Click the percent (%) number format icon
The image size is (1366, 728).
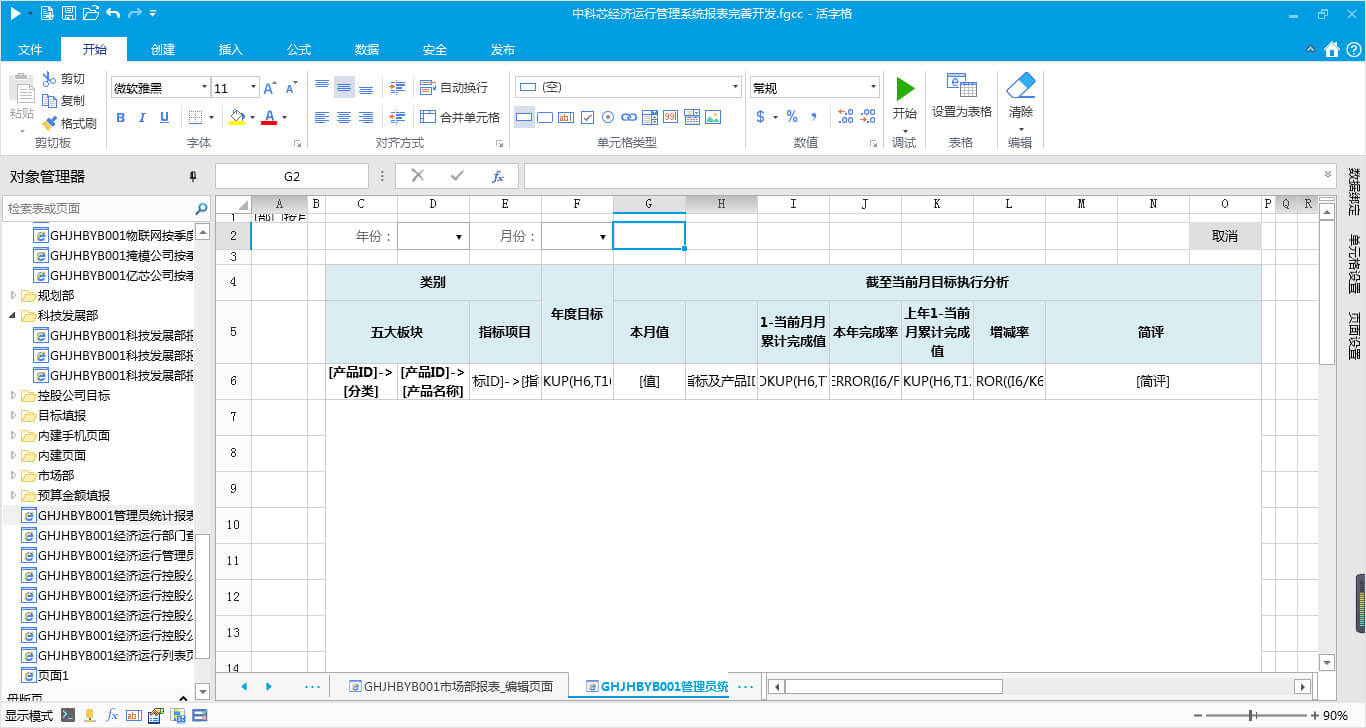[x=791, y=117]
